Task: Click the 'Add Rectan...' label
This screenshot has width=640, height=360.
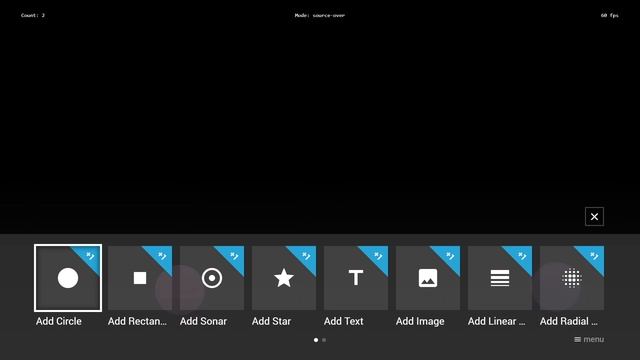Action: (x=137, y=321)
